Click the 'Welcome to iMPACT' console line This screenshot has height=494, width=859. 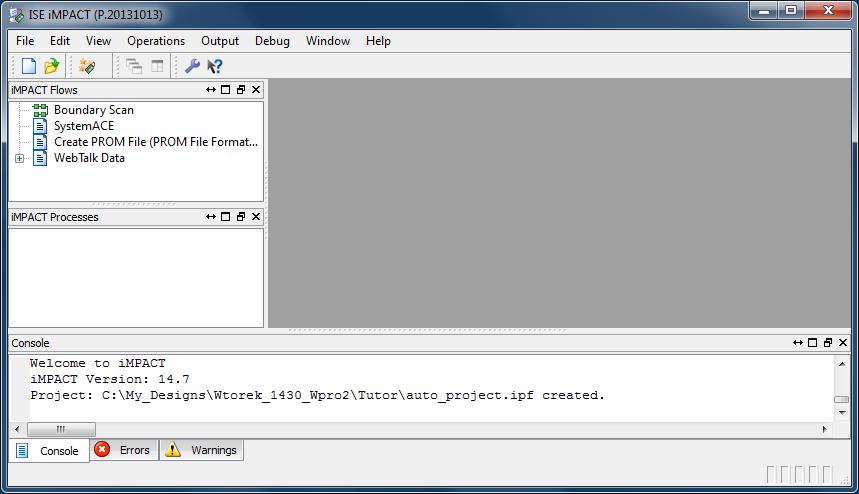(98, 363)
